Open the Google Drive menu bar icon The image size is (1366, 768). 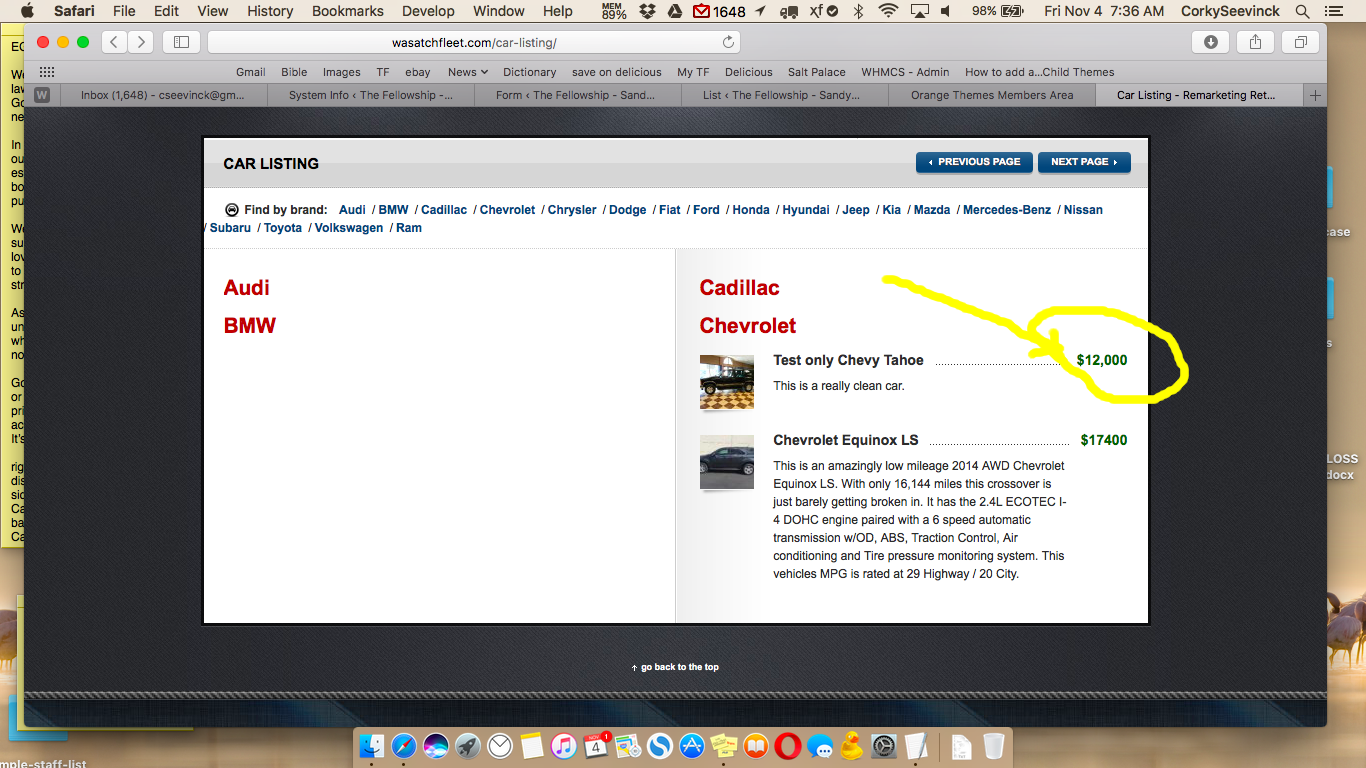(674, 11)
